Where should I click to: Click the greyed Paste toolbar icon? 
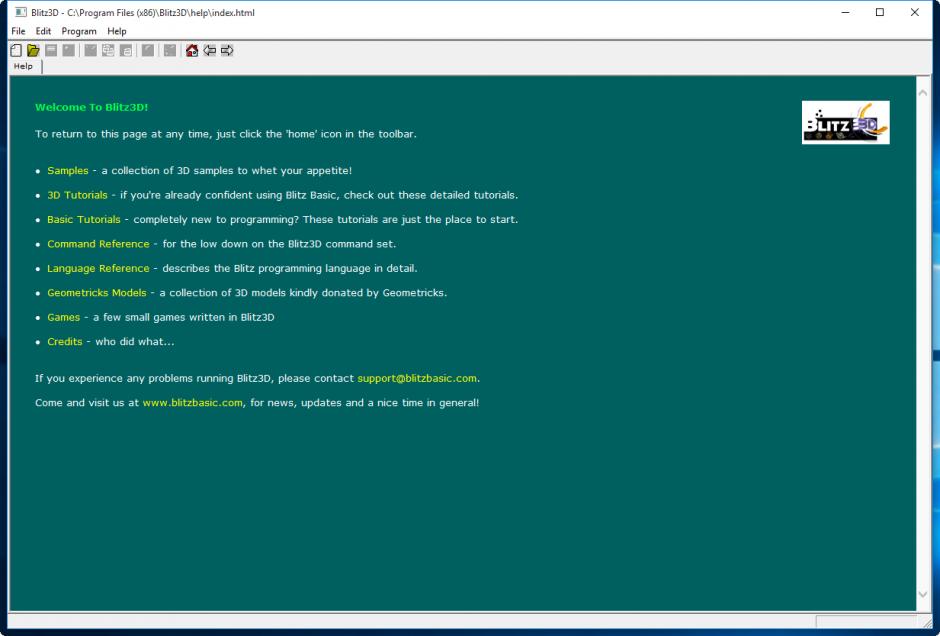coord(126,50)
